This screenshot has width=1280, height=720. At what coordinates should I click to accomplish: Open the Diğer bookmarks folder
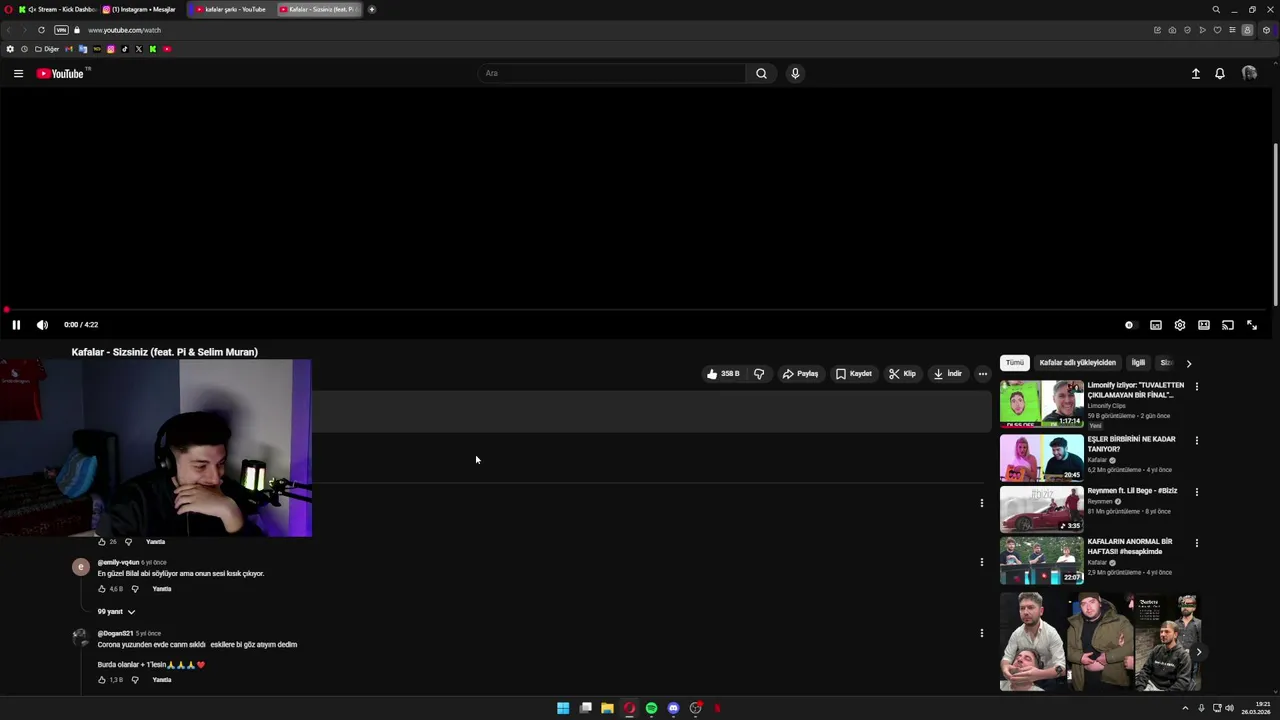[x=47, y=49]
